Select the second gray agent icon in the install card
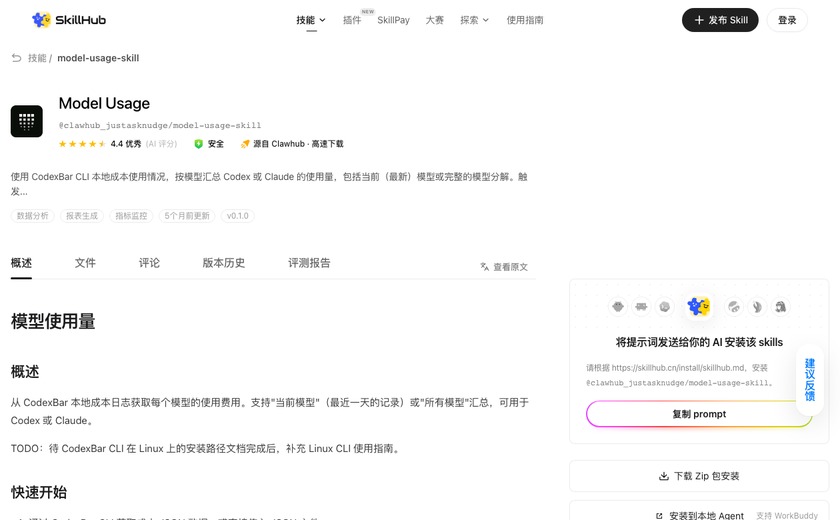The image size is (840, 520). (x=641, y=307)
